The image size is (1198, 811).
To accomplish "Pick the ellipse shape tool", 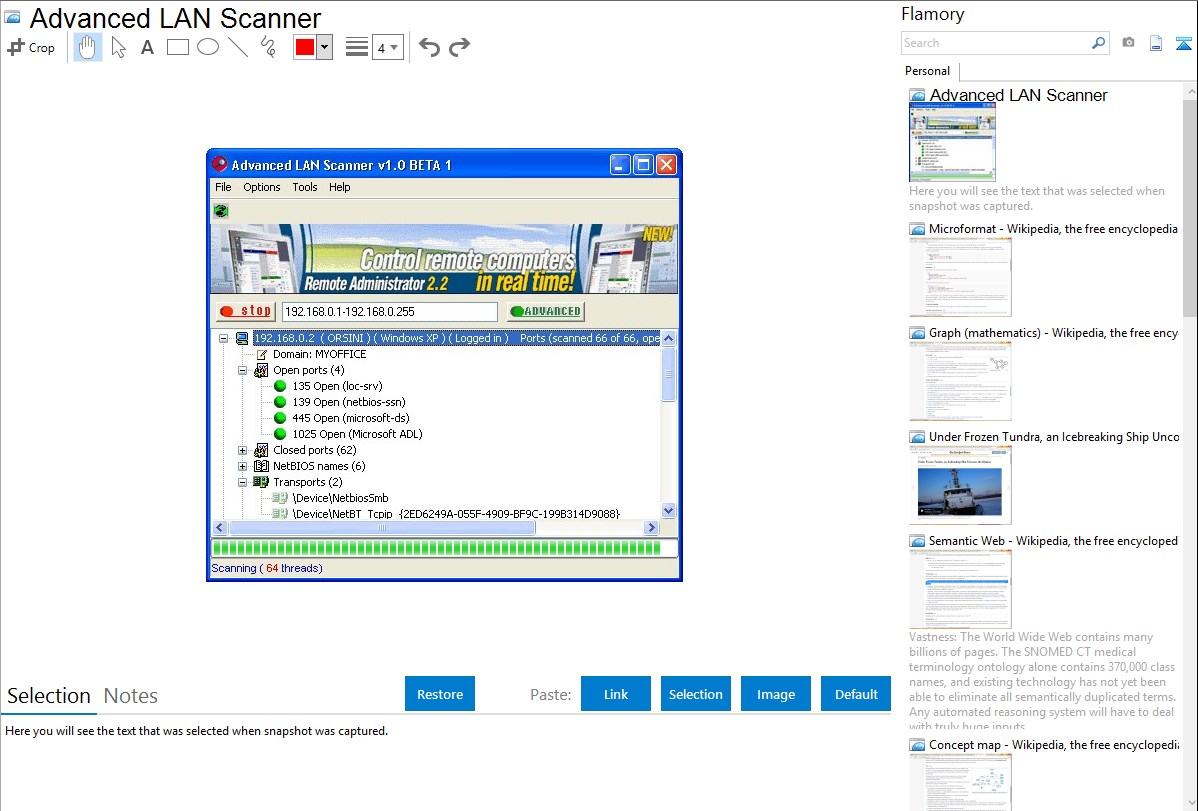I will coord(208,47).
